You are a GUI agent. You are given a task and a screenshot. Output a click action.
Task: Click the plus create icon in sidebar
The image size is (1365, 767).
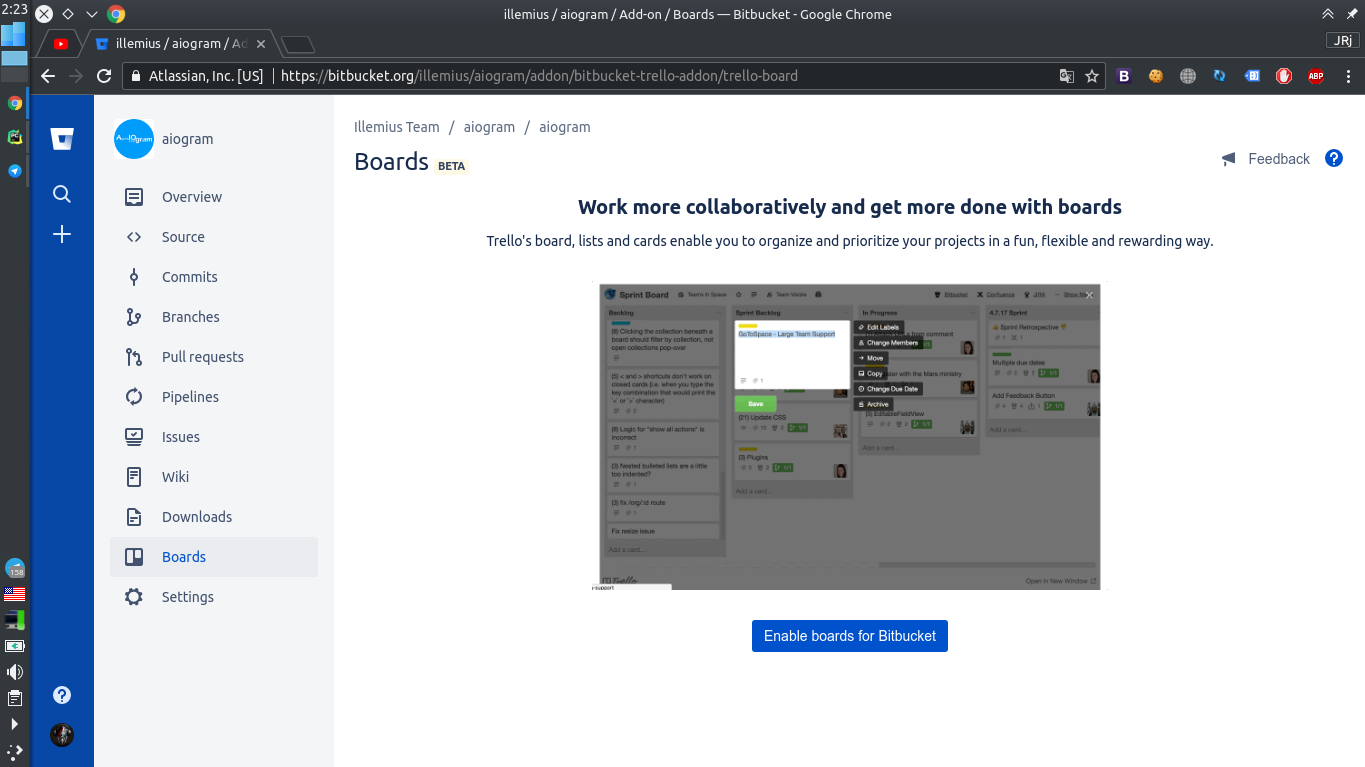(62, 234)
